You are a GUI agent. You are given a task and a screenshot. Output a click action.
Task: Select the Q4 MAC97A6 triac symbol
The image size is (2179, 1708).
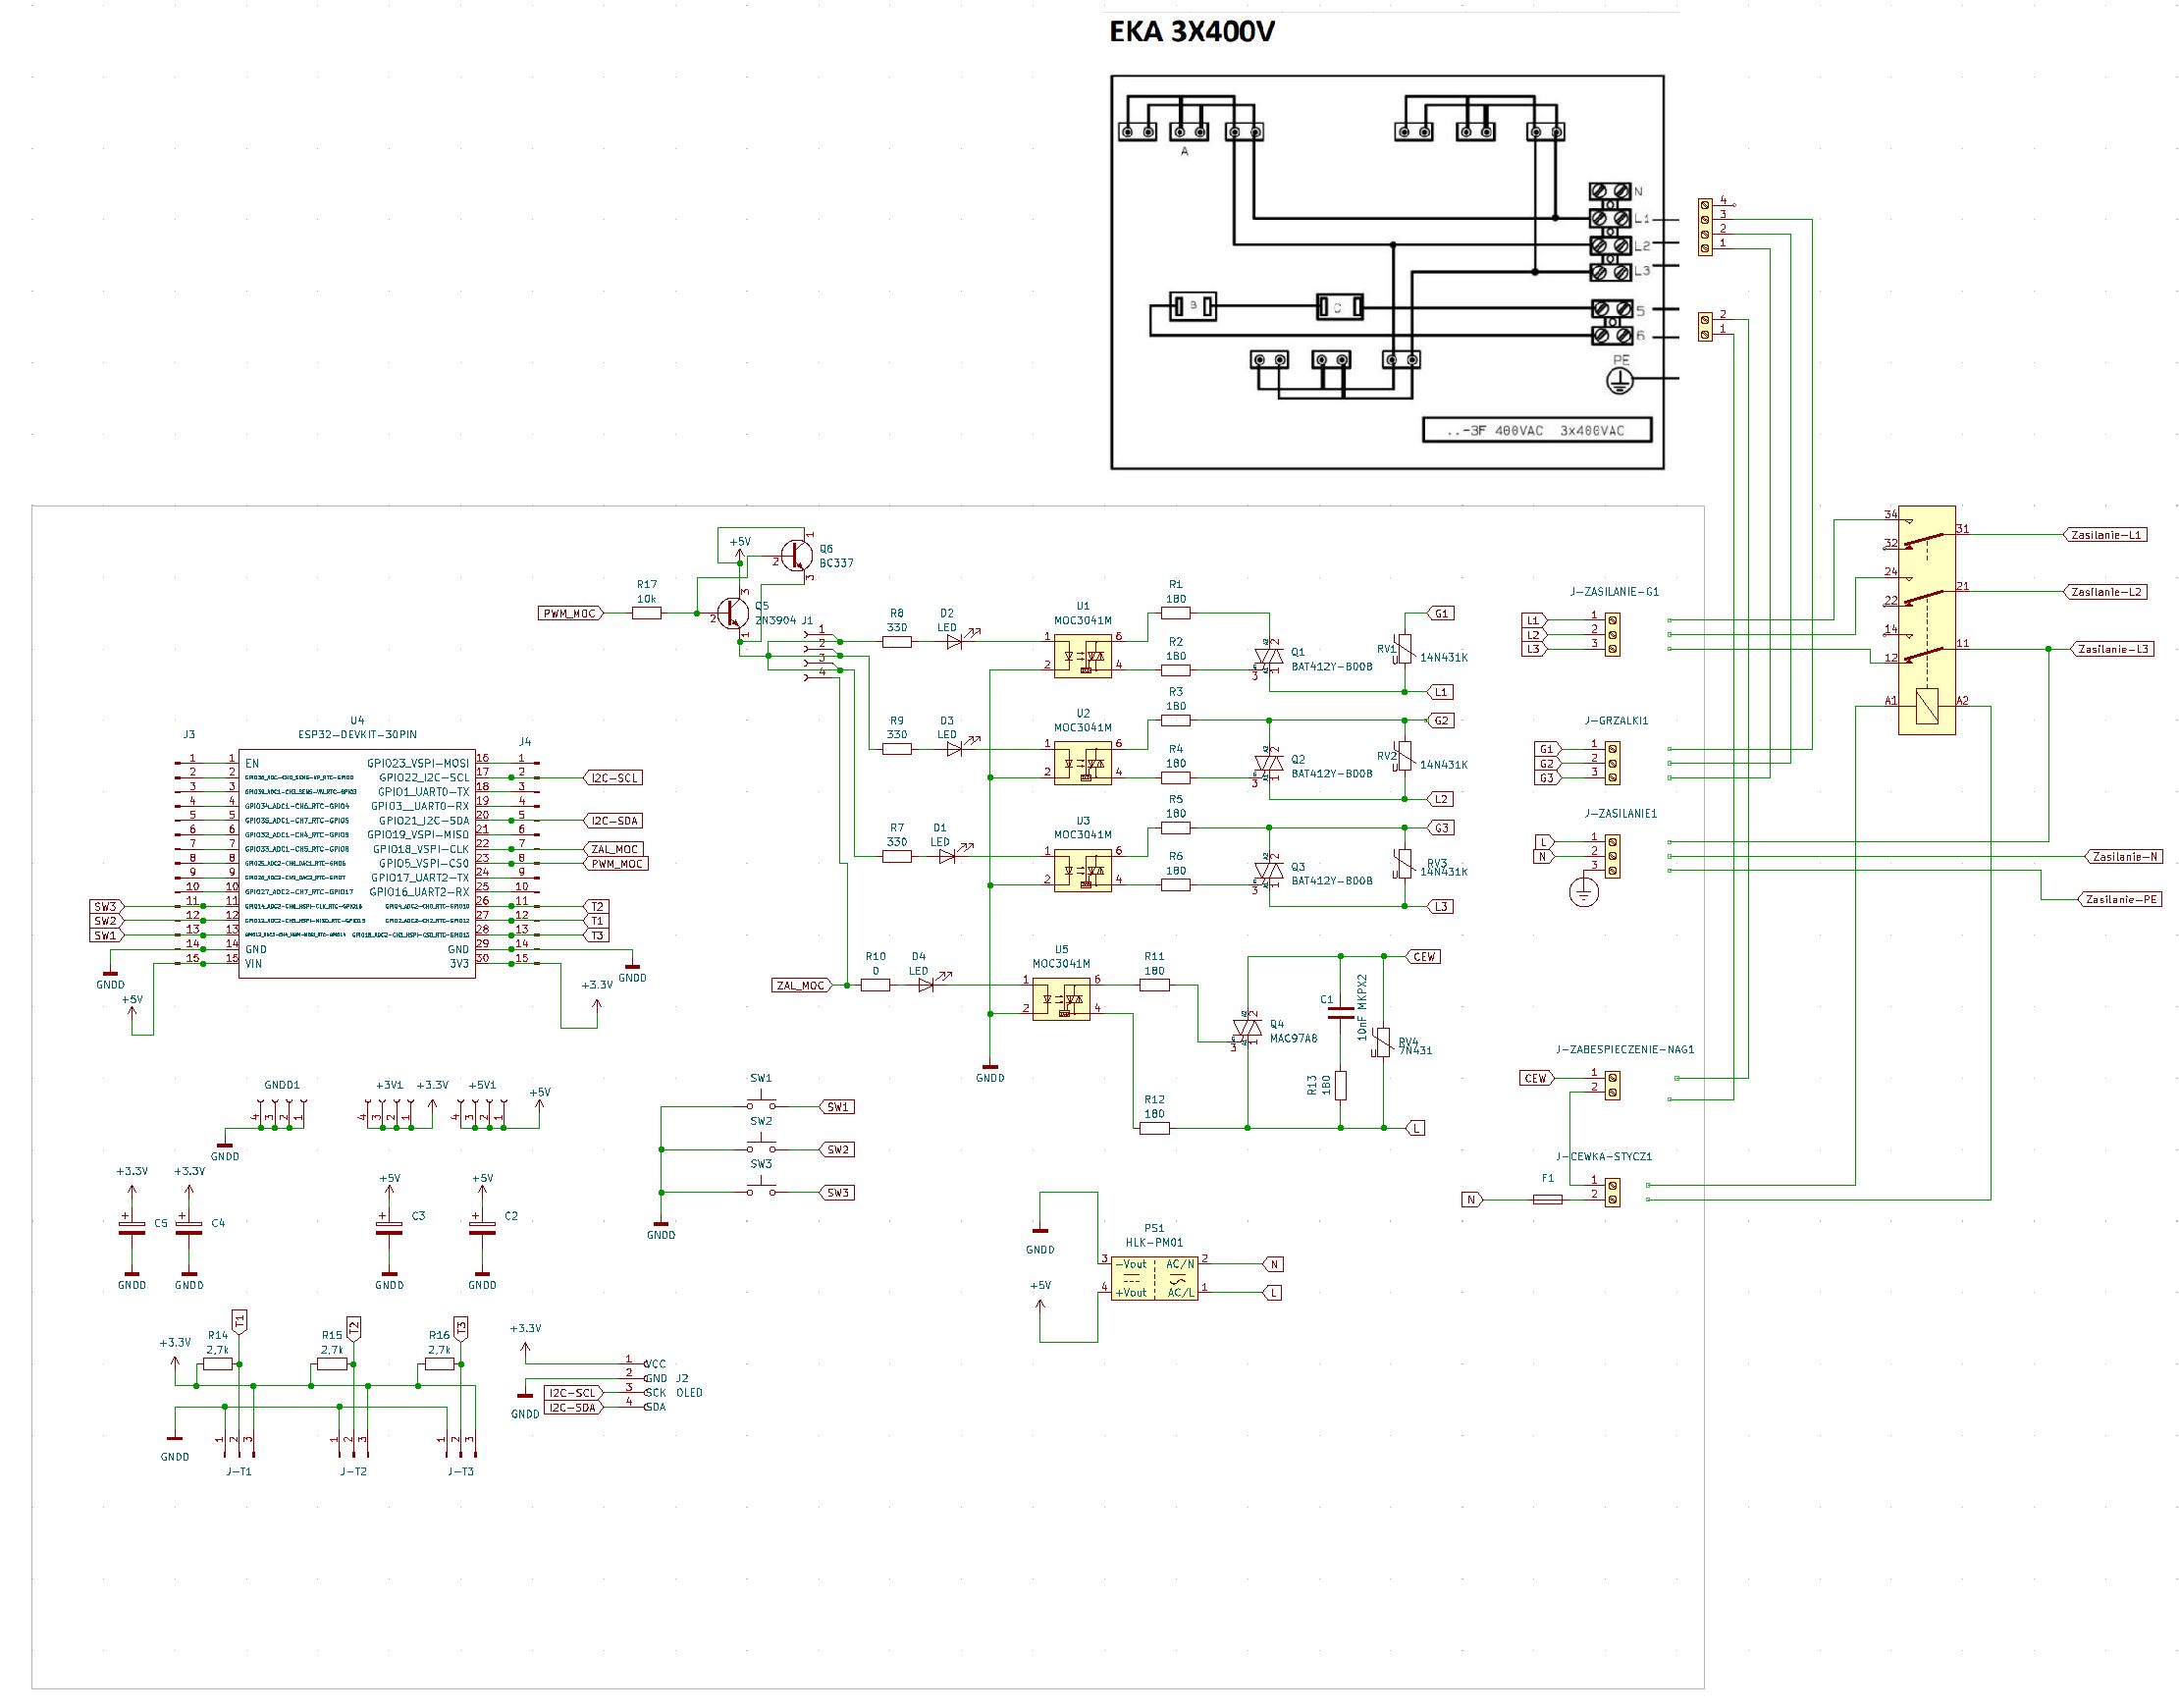click(1247, 1027)
